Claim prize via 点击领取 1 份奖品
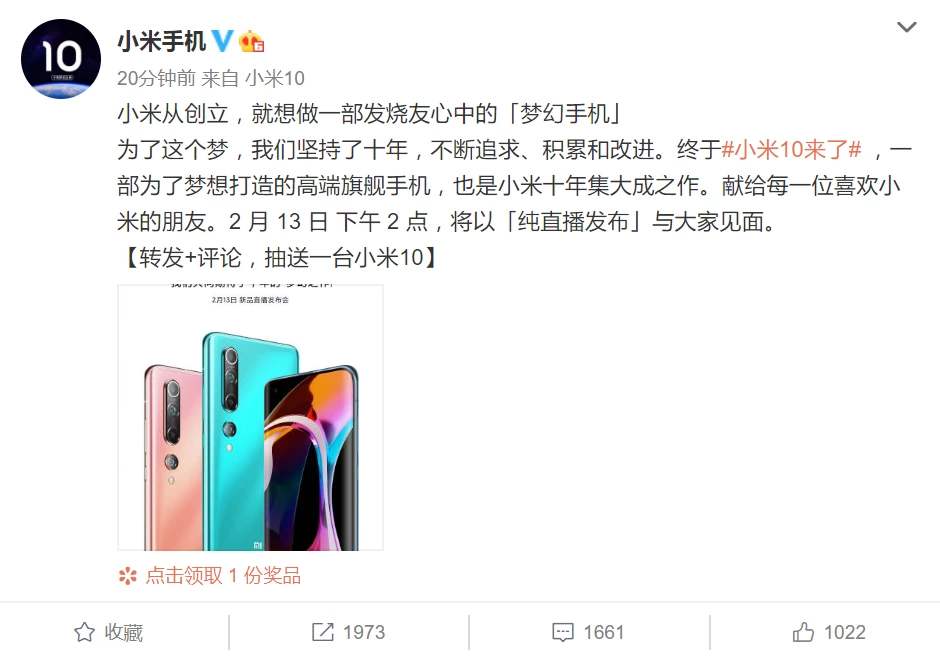Image resolution: width=940 pixels, height=660 pixels. pyautogui.click(x=223, y=576)
